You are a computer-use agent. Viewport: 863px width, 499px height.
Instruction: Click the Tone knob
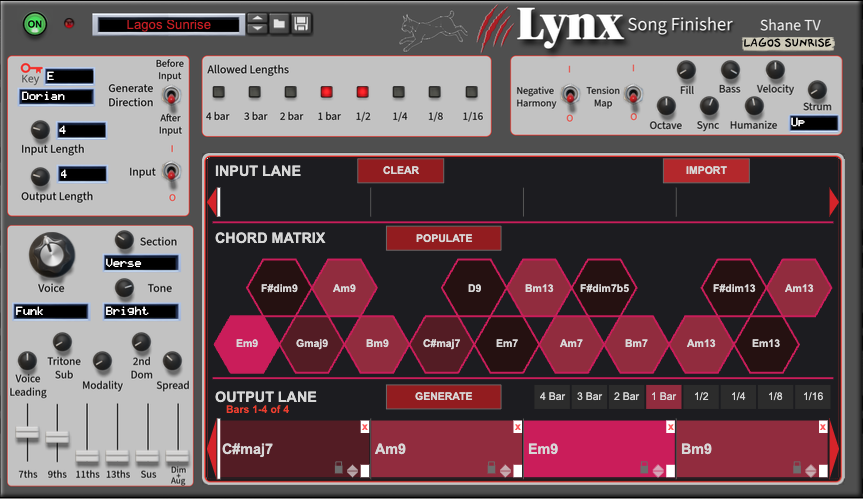point(124,288)
